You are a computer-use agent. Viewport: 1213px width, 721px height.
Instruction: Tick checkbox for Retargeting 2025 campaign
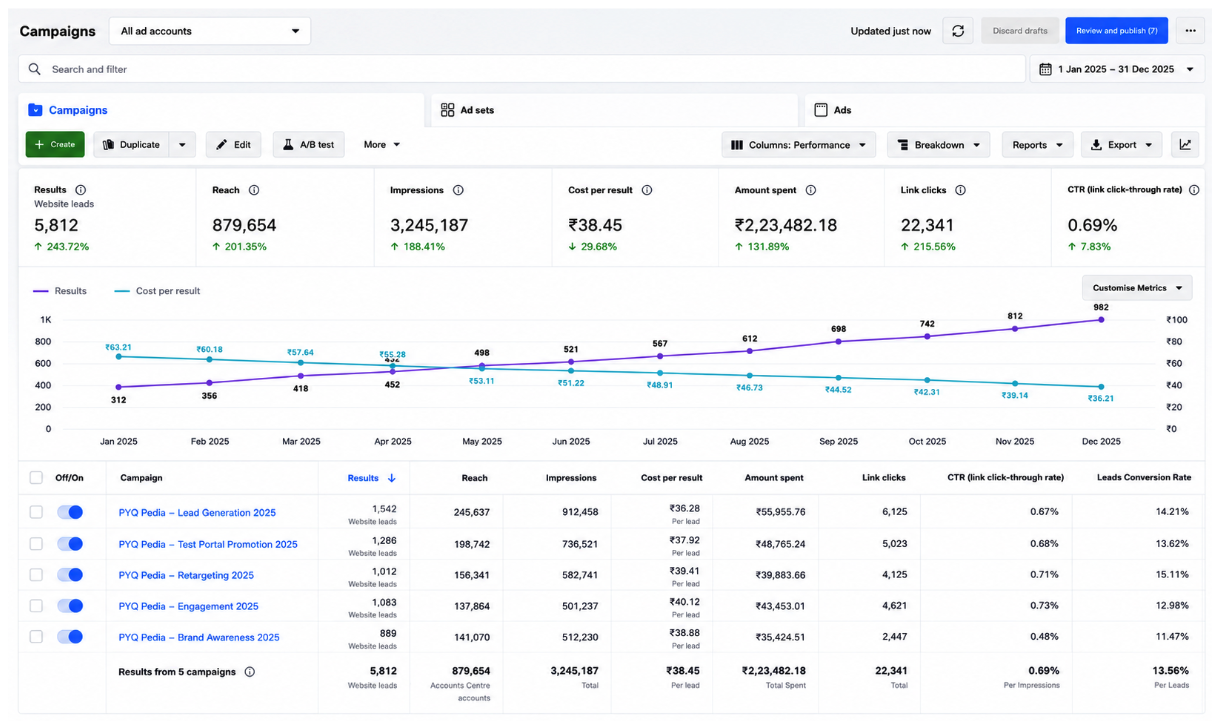(36, 575)
